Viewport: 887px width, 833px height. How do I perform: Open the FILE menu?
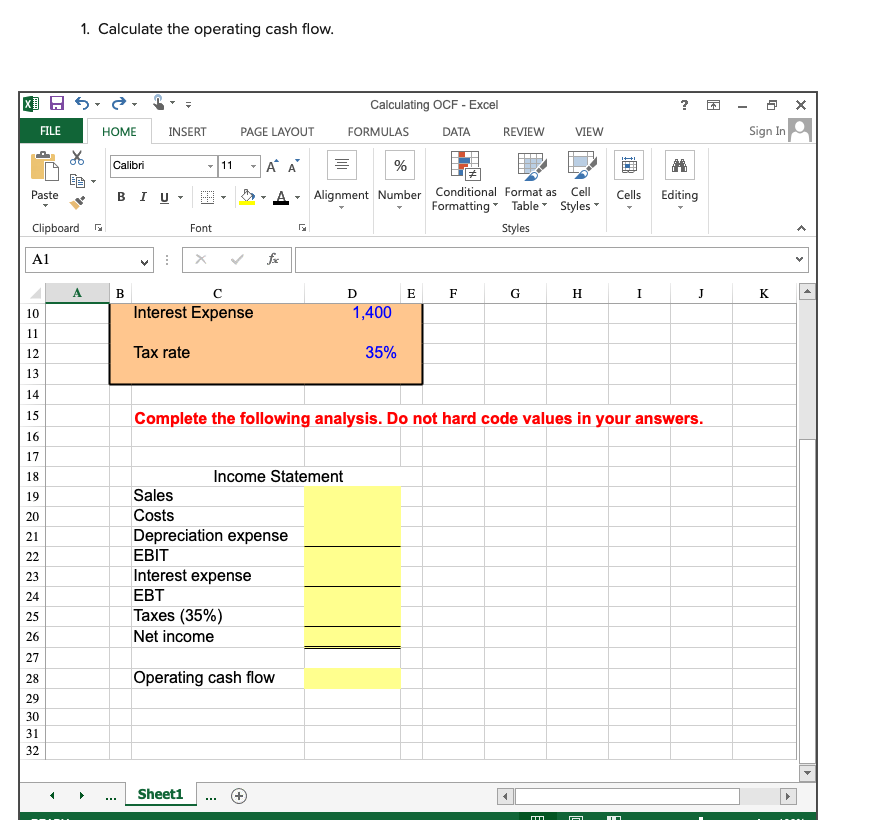coord(50,131)
